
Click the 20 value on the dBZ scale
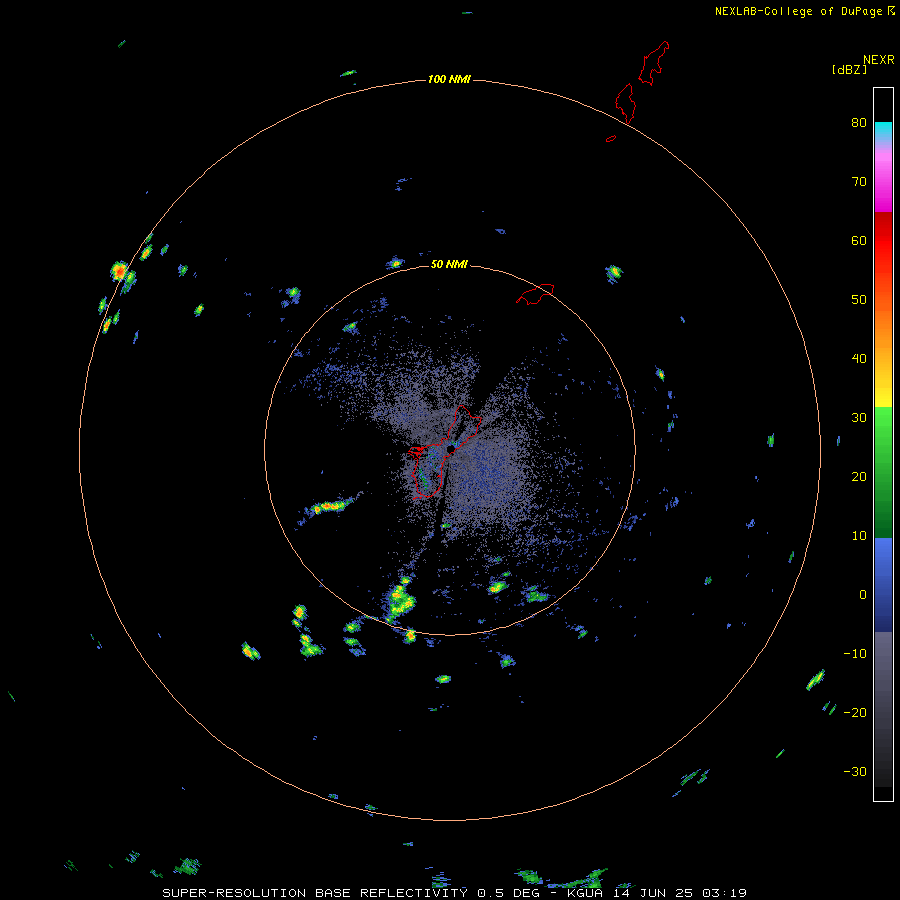[x=859, y=476]
